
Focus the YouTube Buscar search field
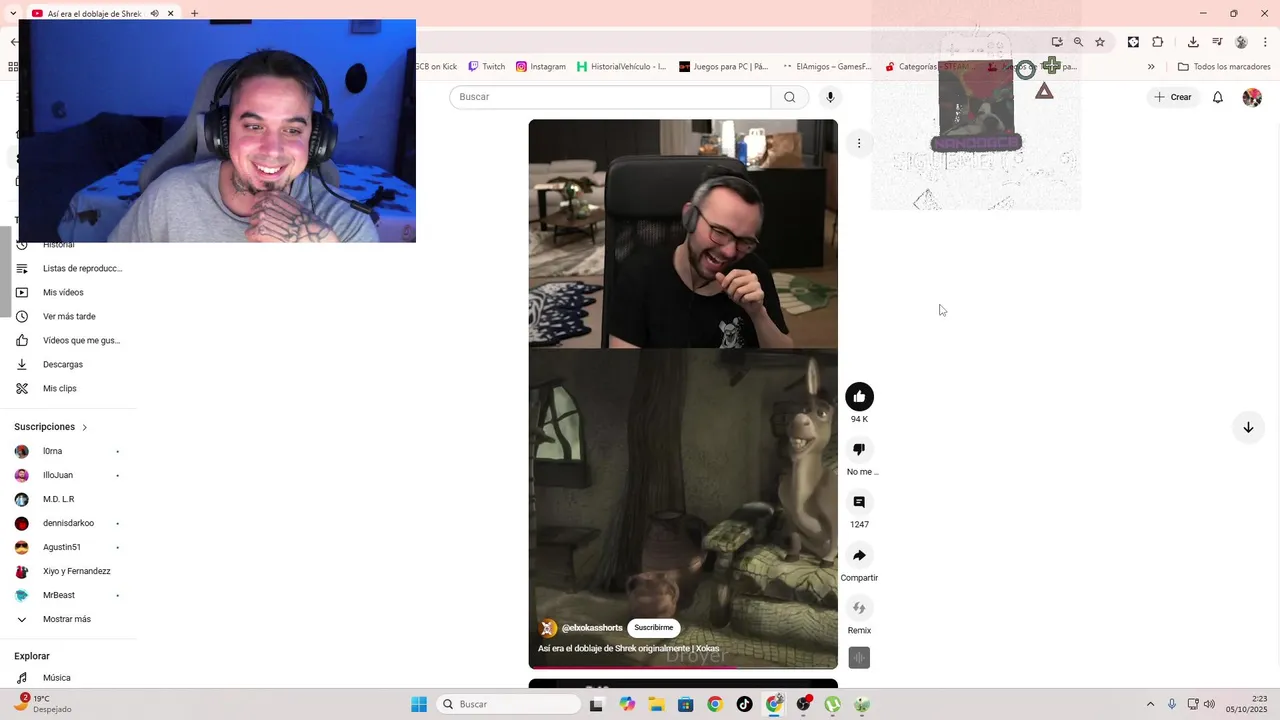(610, 97)
